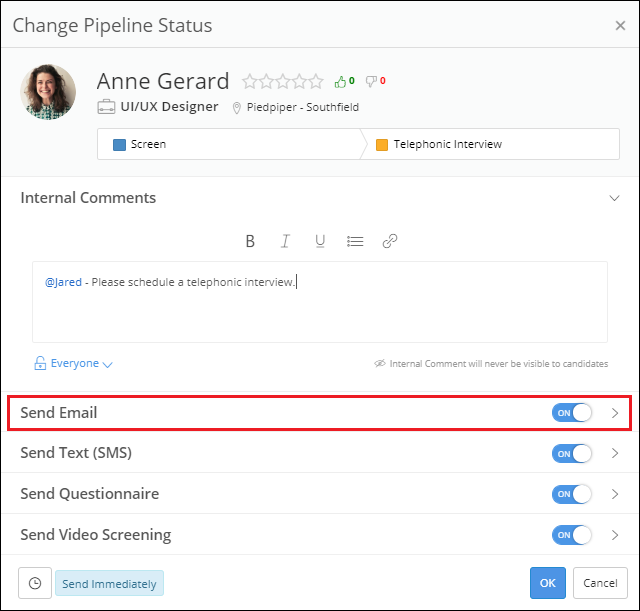
Task: Switch off Send Questionnaire toggle
Action: (x=572, y=494)
